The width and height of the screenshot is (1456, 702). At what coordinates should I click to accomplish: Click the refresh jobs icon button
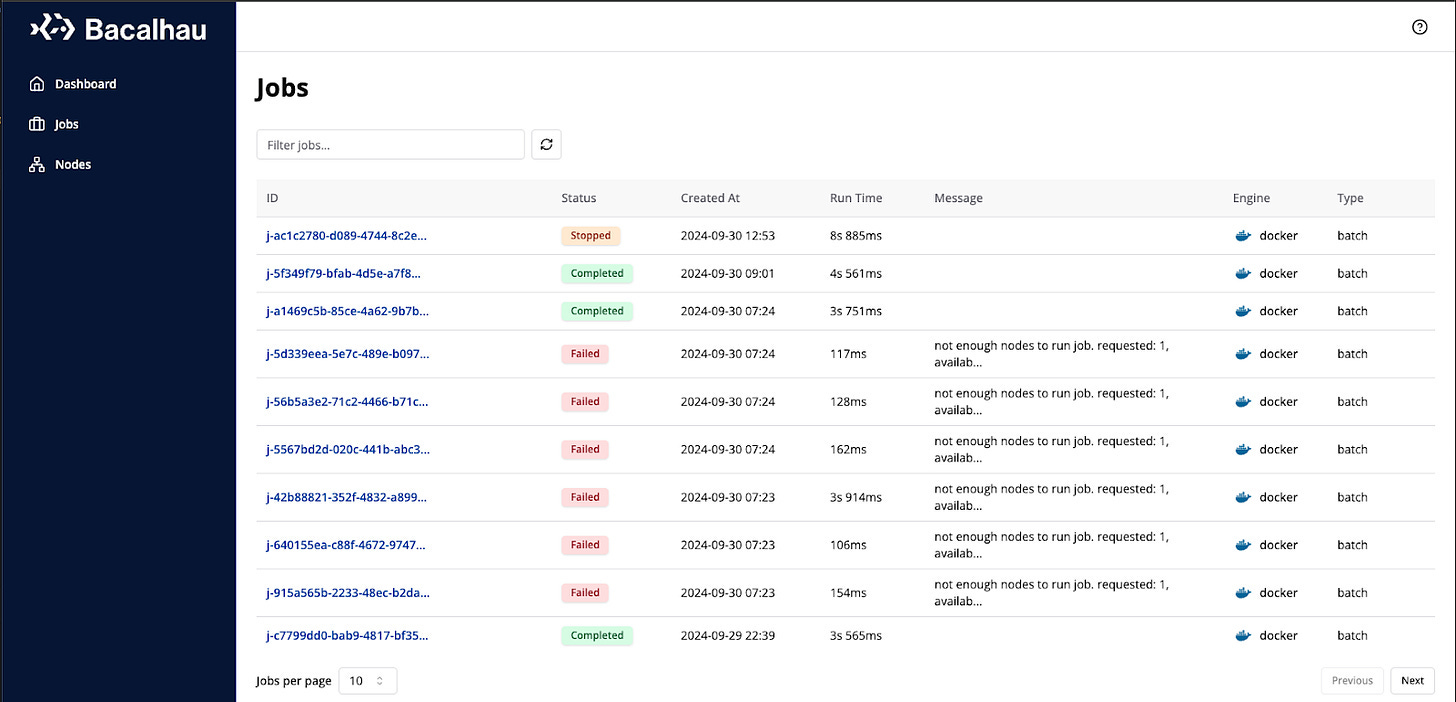[x=546, y=144]
